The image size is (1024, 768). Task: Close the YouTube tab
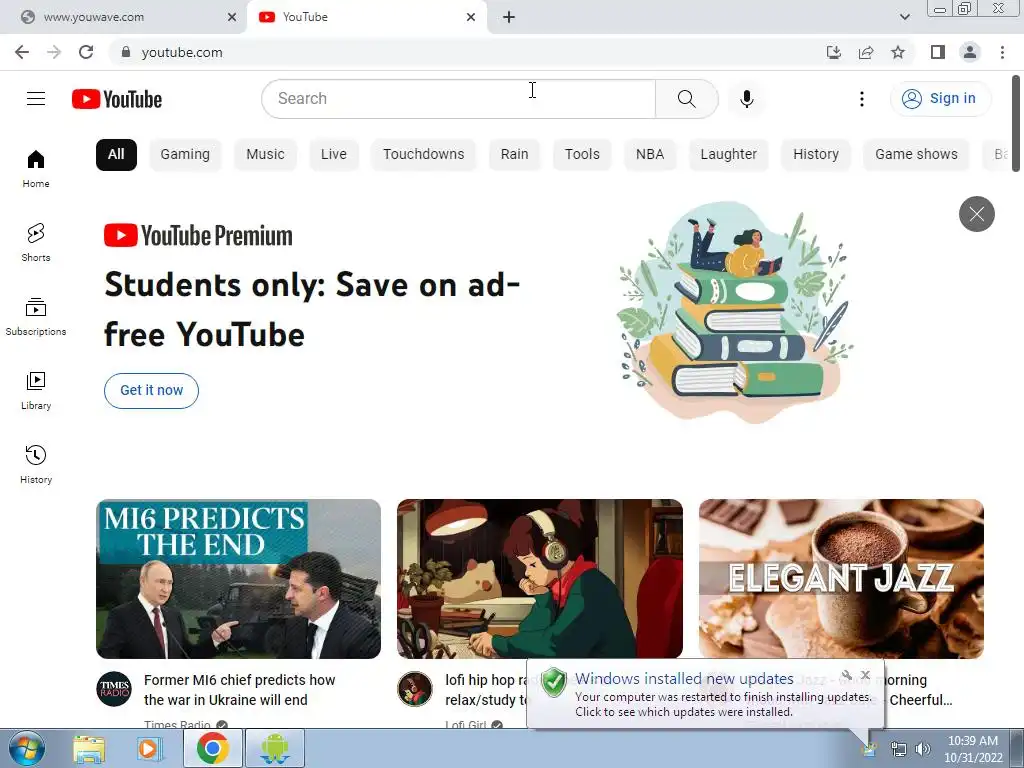[x=471, y=17]
